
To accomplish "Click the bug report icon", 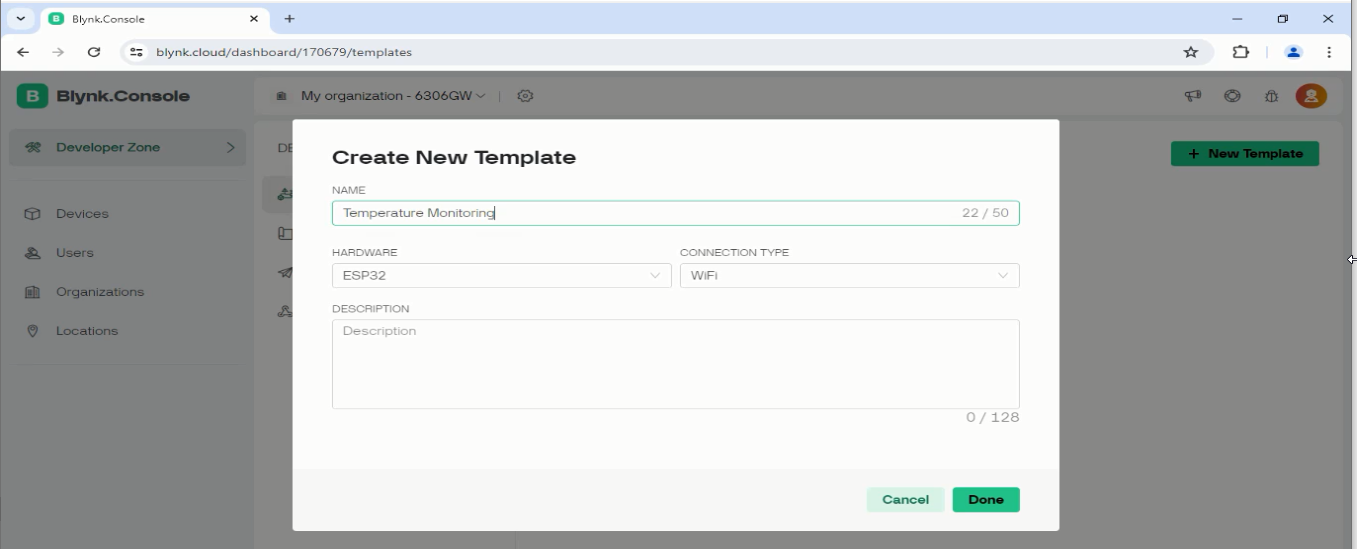I will click(x=1272, y=96).
